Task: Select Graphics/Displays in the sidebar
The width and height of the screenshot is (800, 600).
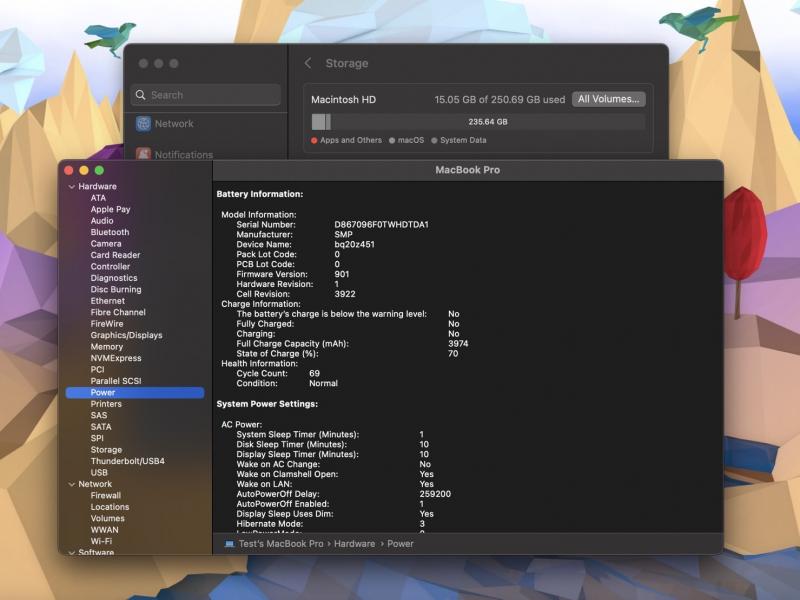Action: coord(126,335)
